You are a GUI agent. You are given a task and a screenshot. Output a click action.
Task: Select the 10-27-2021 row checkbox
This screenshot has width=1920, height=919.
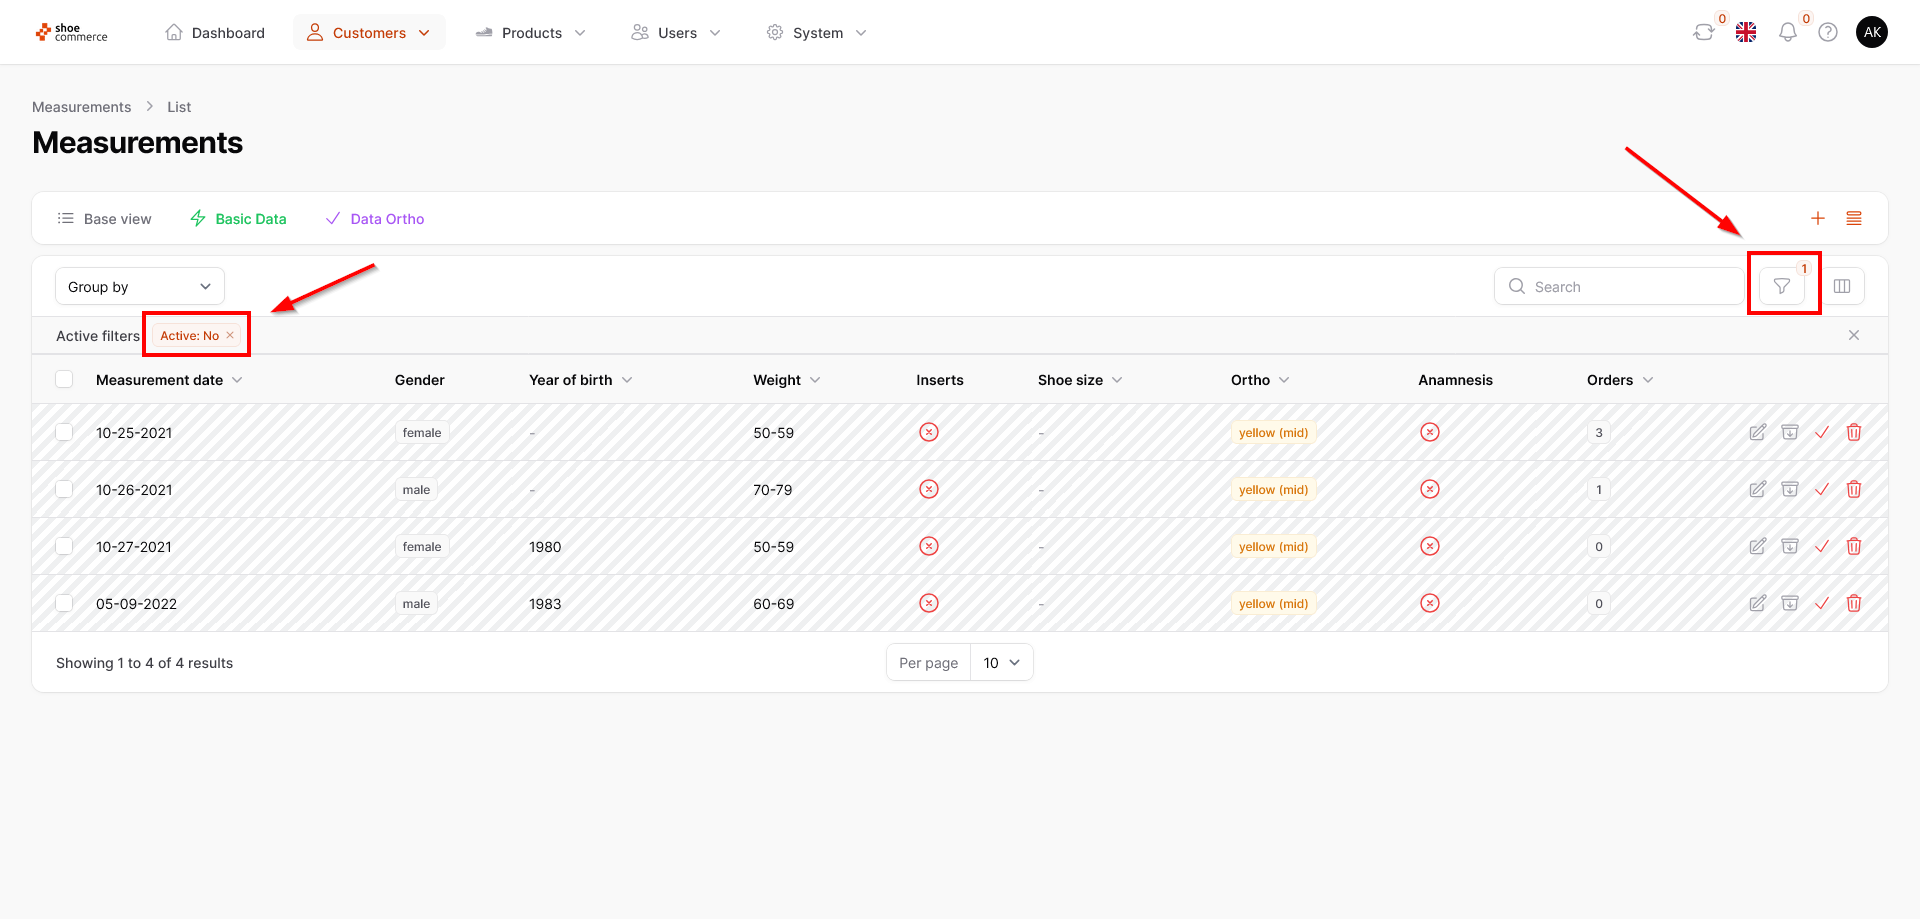(65, 546)
